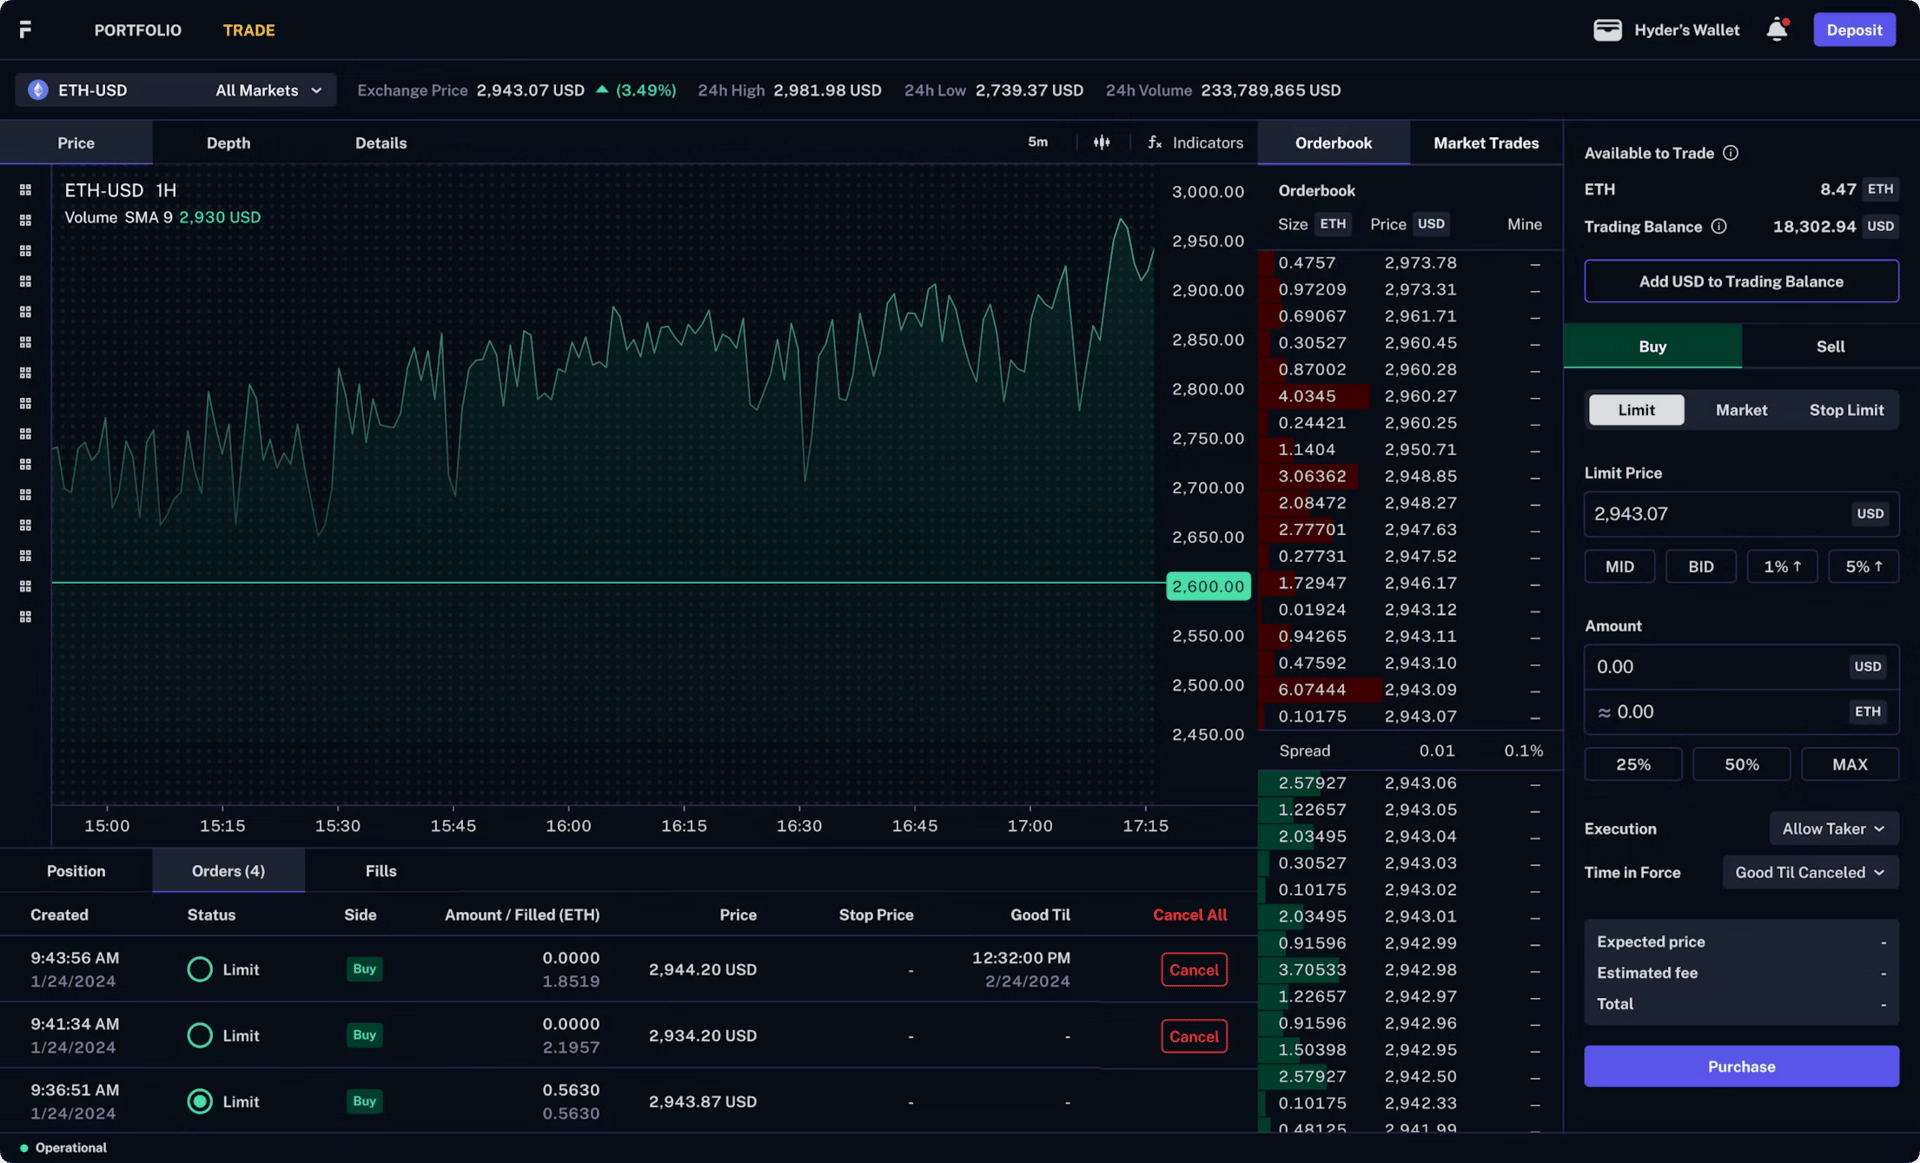Select the Sell side toggle
1920x1163 pixels.
click(1830, 347)
